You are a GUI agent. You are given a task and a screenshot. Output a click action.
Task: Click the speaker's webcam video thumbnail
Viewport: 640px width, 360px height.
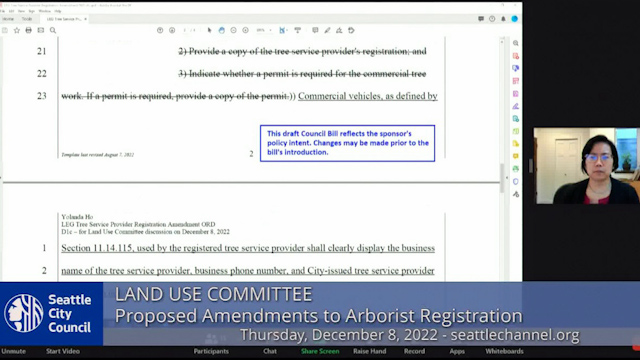click(587, 166)
